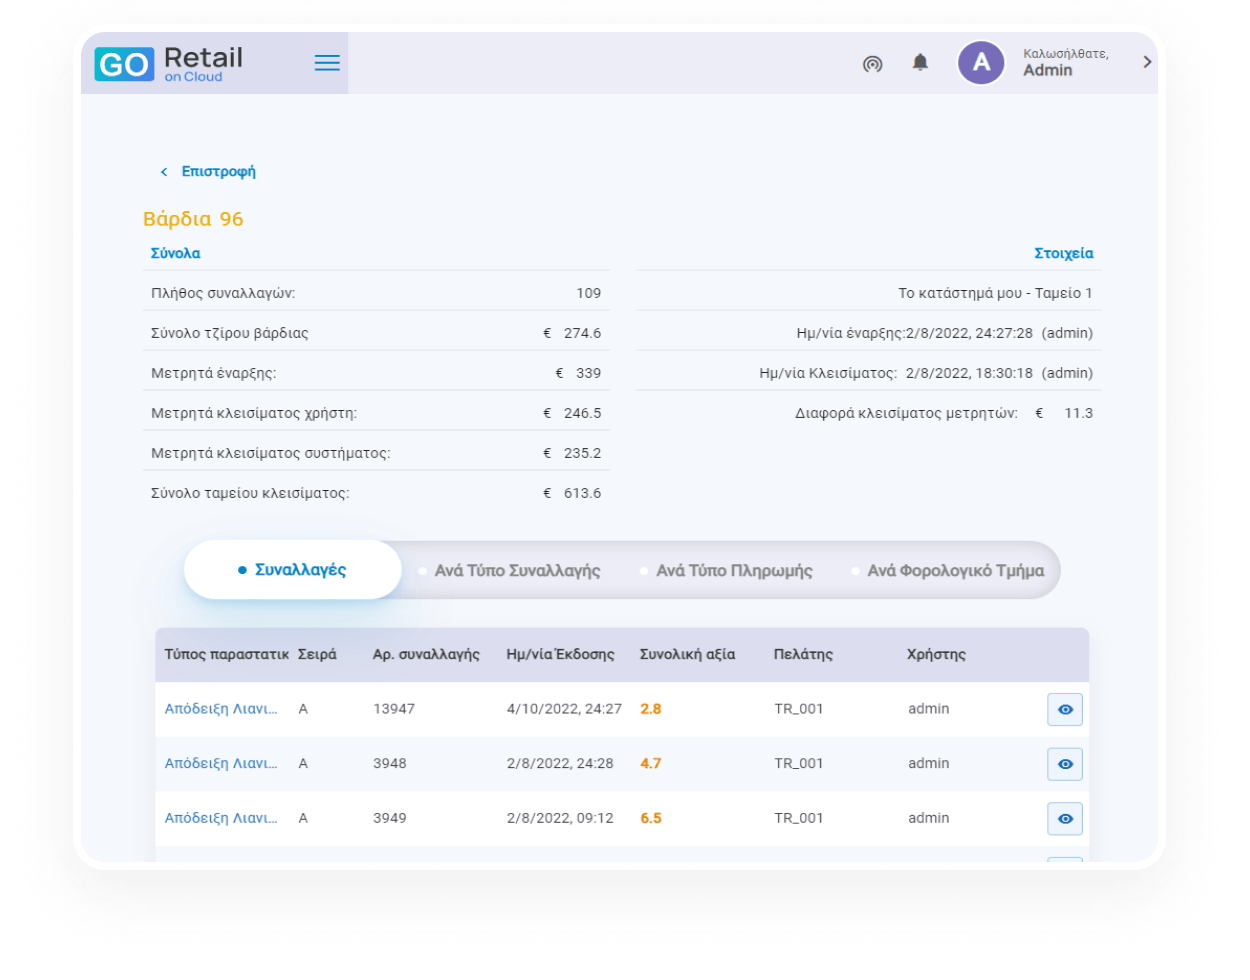Click the Admin avatar circle
This screenshot has width=1250, height=980.
[981, 63]
